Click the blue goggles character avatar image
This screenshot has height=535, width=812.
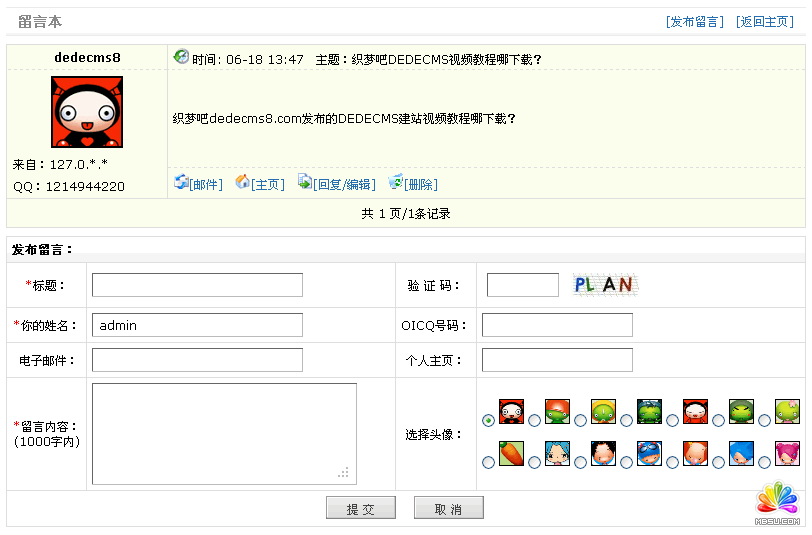649,454
